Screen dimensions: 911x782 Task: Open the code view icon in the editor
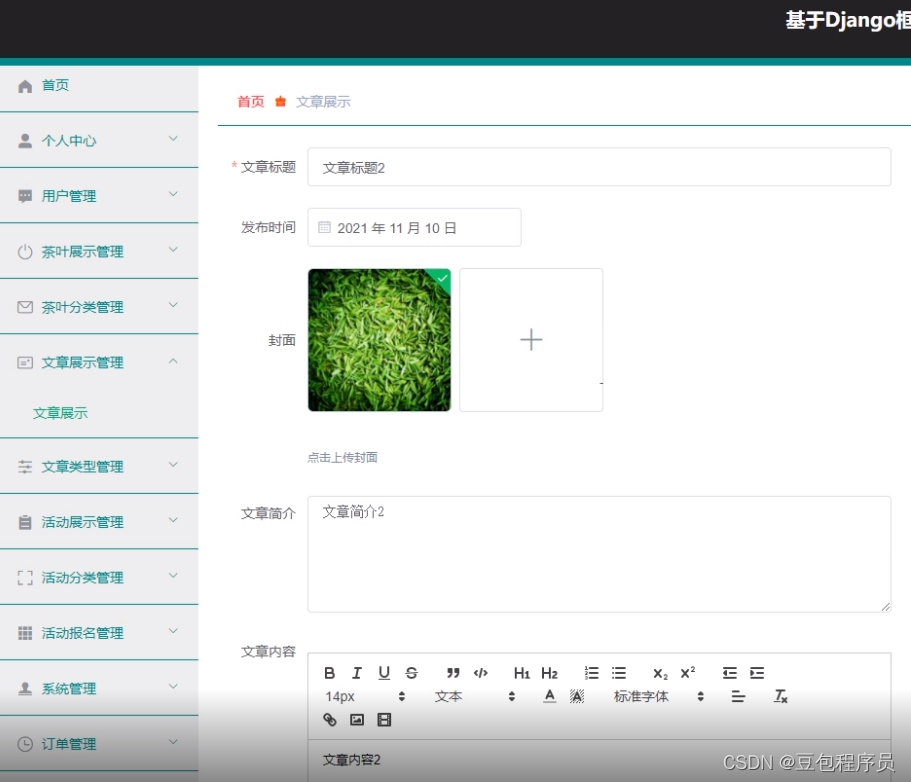(x=481, y=672)
